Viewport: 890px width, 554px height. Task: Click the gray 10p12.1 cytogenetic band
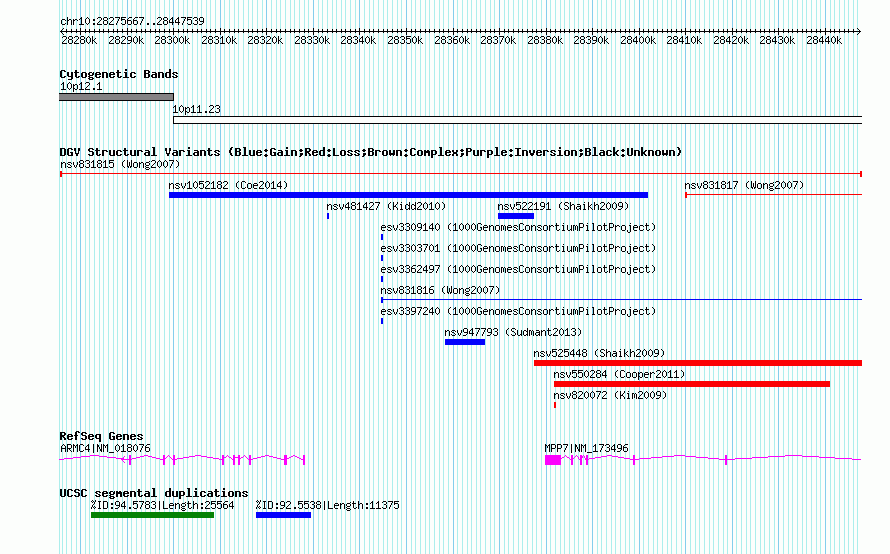click(116, 97)
